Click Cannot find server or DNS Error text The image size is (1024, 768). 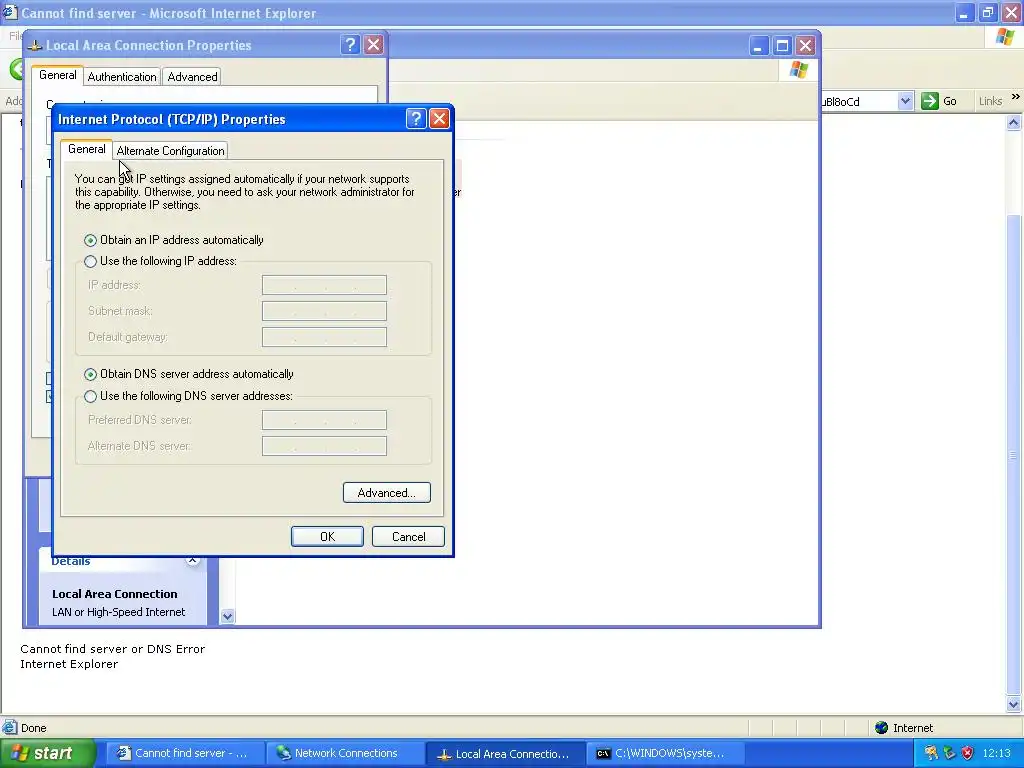click(x=112, y=649)
